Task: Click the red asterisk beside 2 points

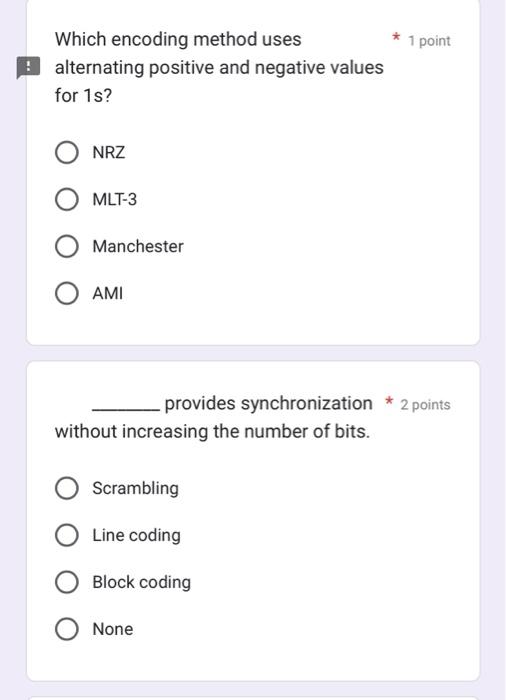Action: [389, 401]
